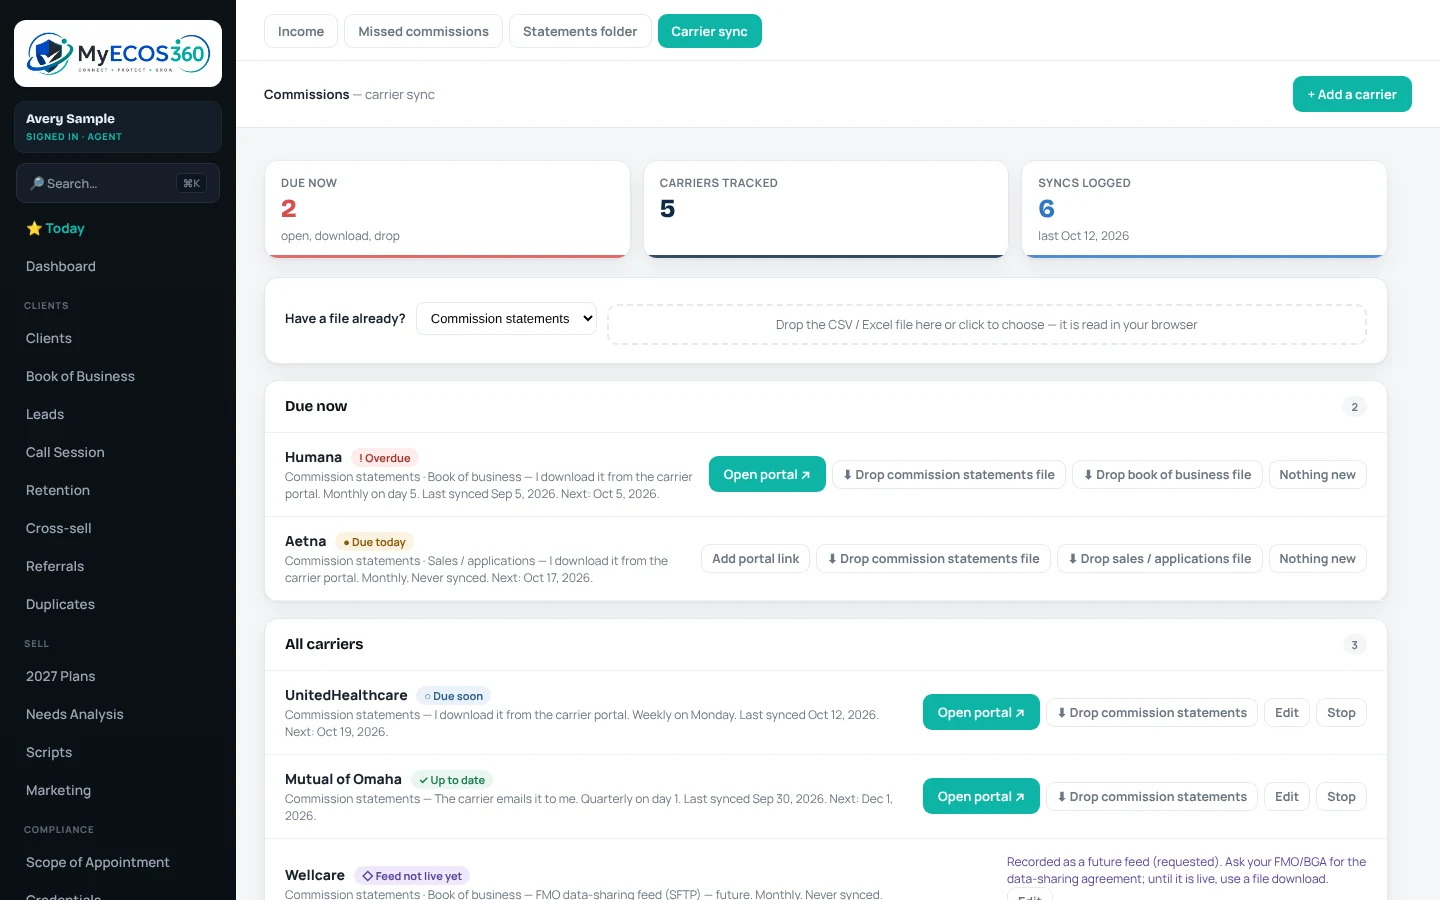Open Scope of Appointment
This screenshot has width=1440, height=900.
pyautogui.click(x=118, y=862)
